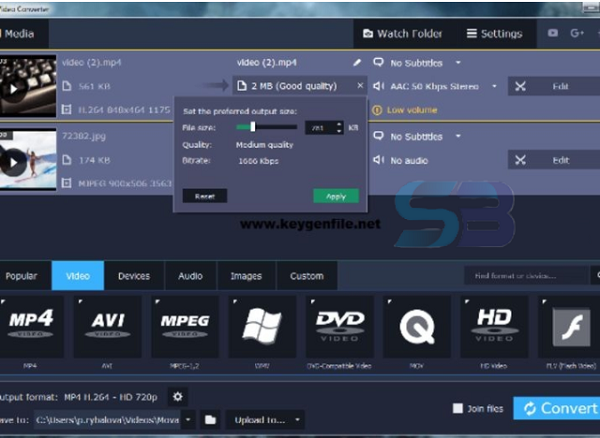Image resolution: width=600 pixels, height=438 pixels.
Task: Click the 174 KB file size text
Action: pos(94,160)
